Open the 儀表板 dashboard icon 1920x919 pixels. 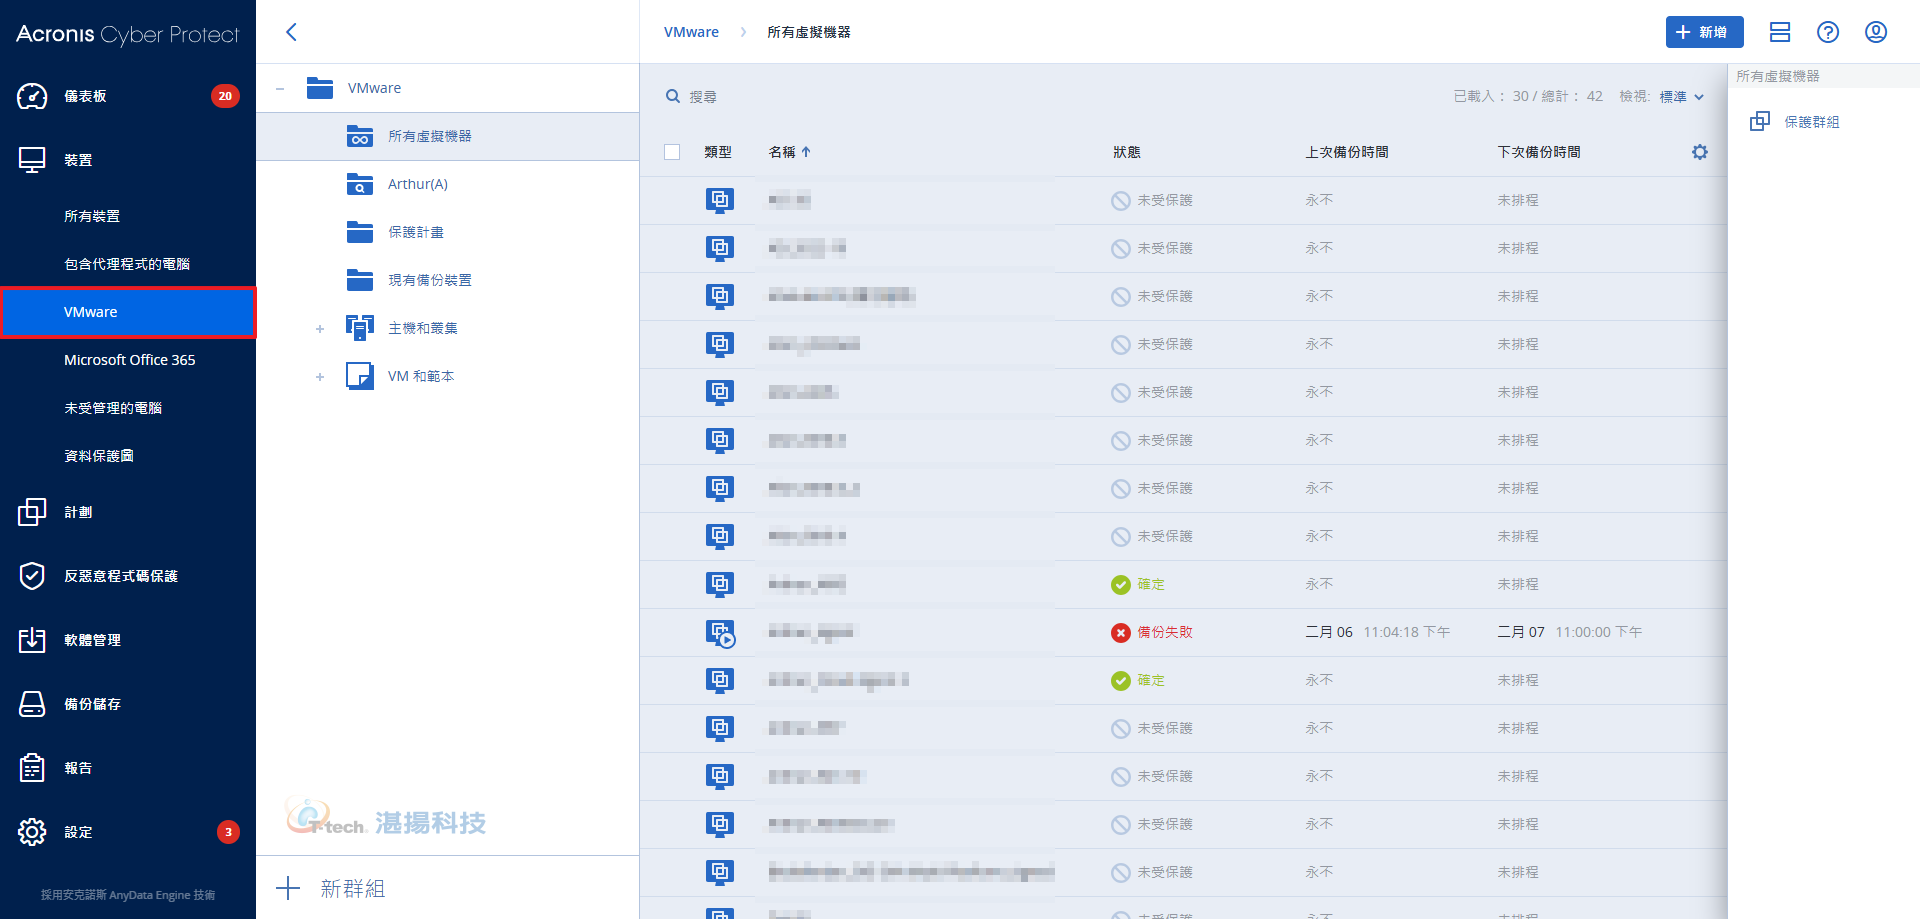[32, 96]
